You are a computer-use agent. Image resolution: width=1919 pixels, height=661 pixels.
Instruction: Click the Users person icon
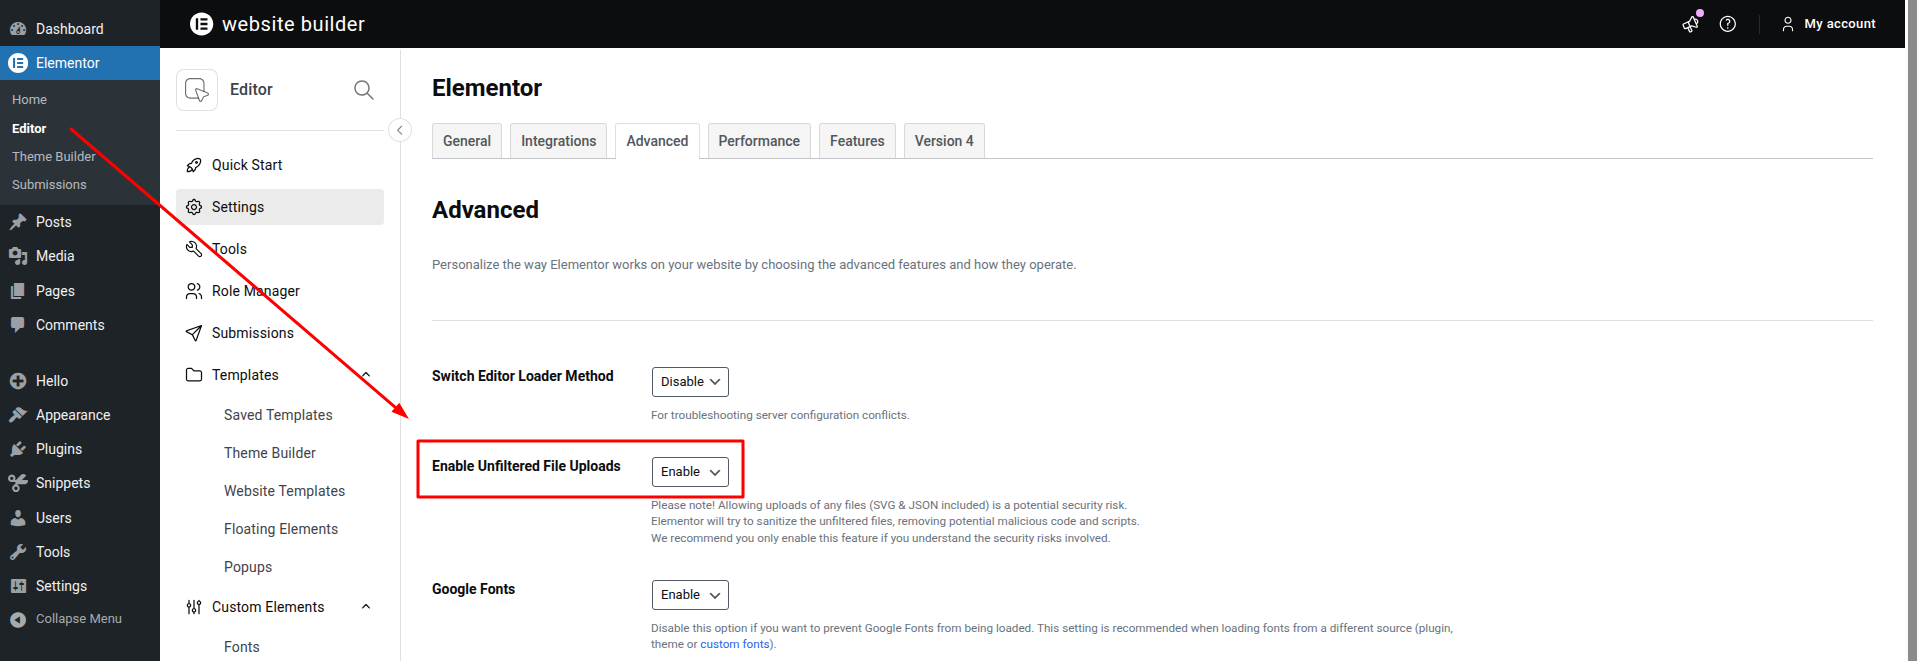(x=18, y=518)
